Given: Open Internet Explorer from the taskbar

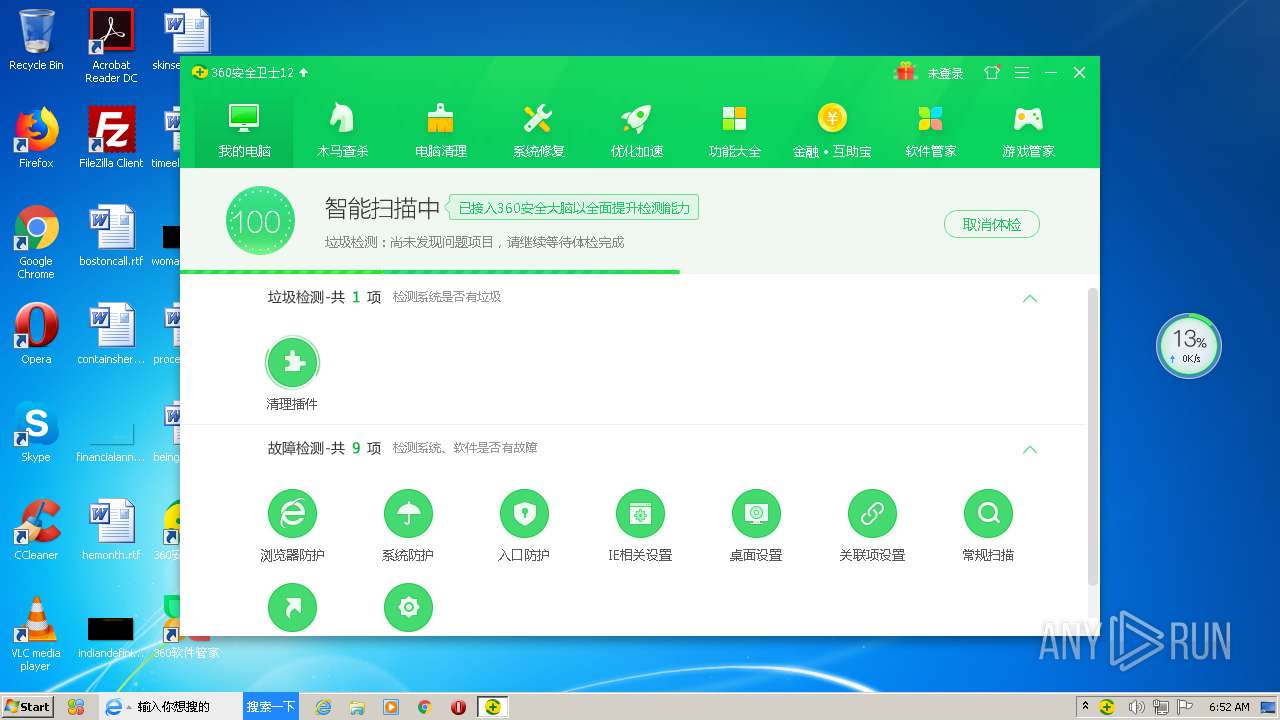Looking at the screenshot, I should click(x=323, y=707).
